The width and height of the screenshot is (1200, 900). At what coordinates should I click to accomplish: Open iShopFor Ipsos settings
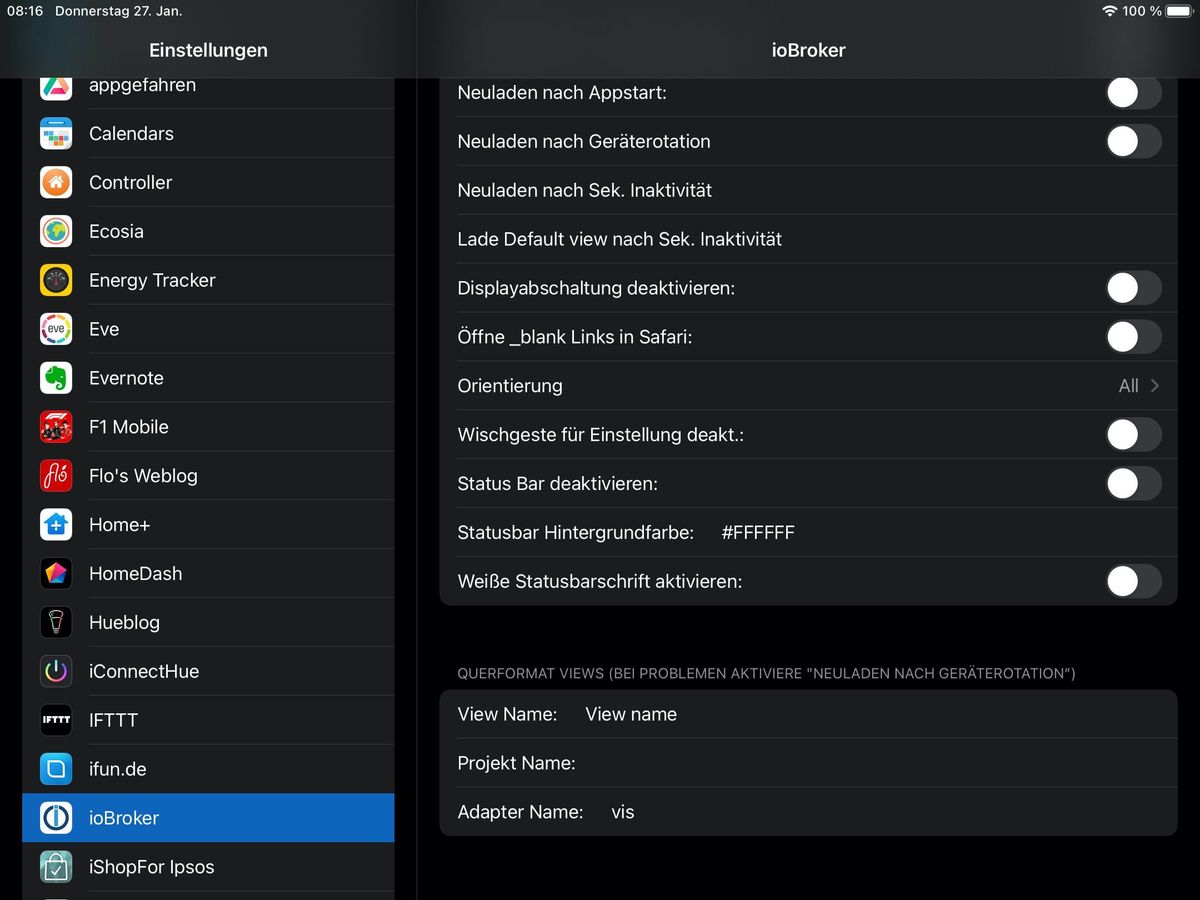208,867
